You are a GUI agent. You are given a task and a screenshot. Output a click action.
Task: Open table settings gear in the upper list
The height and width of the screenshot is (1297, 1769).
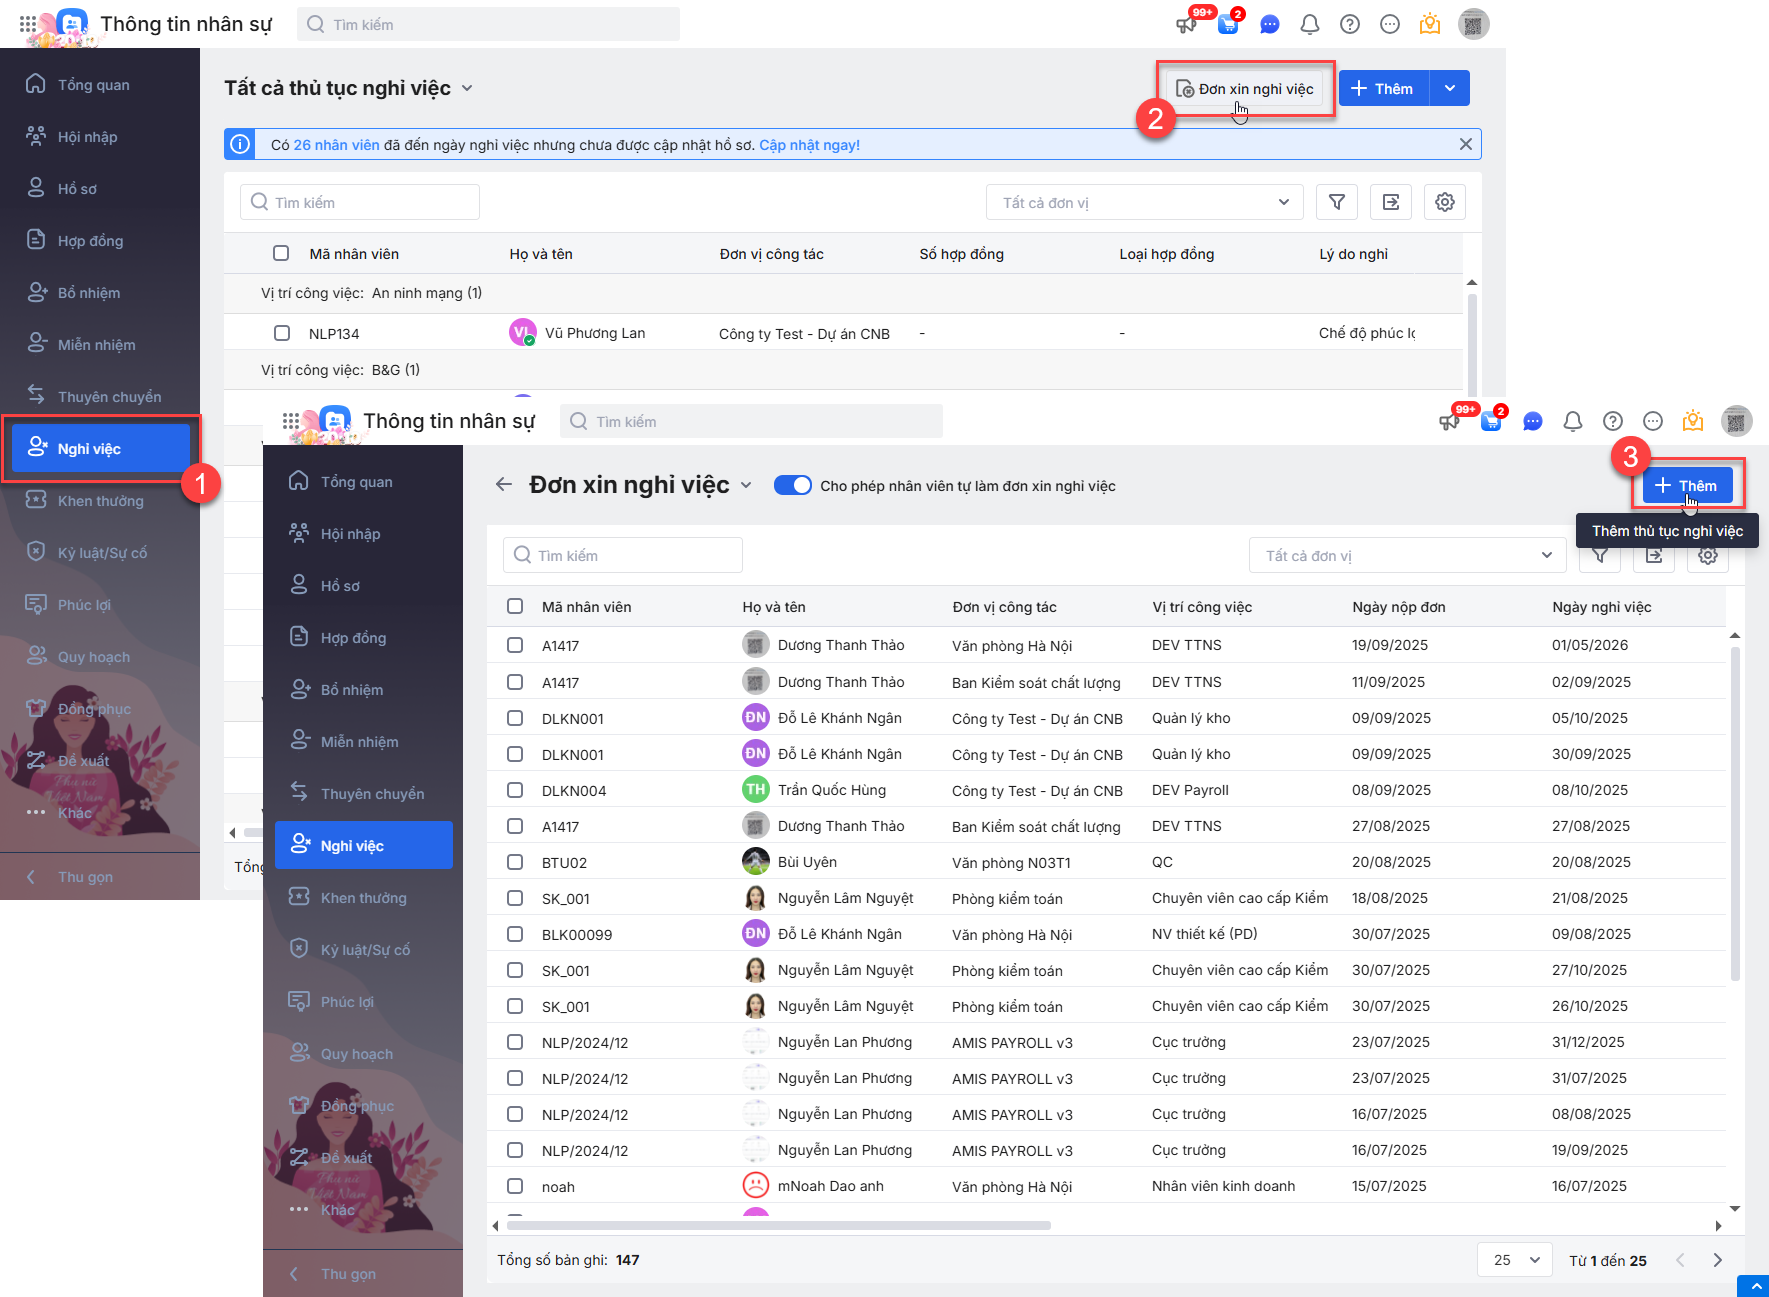1444,202
